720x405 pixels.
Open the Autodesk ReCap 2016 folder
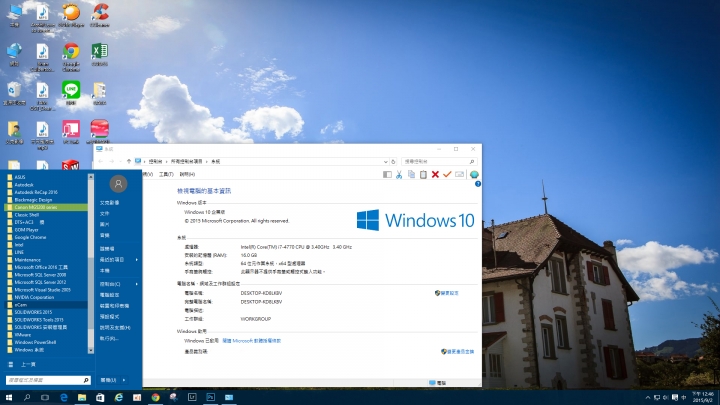click(x=36, y=192)
